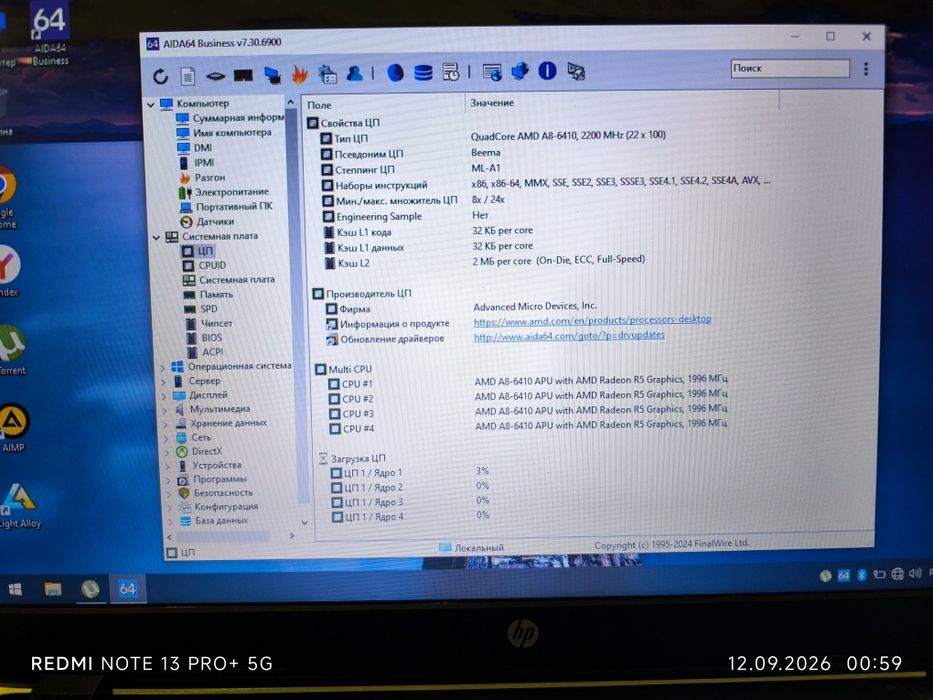The width and height of the screenshot is (933, 700).
Task: Open AIDA64 Business desktop shortcut
Action: 50,35
